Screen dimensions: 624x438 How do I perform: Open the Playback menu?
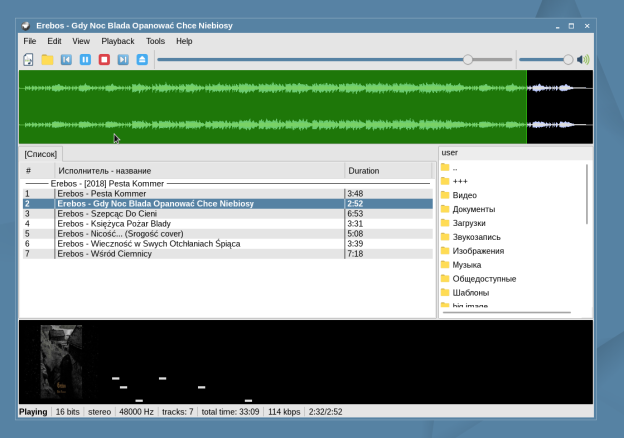[x=117, y=41]
